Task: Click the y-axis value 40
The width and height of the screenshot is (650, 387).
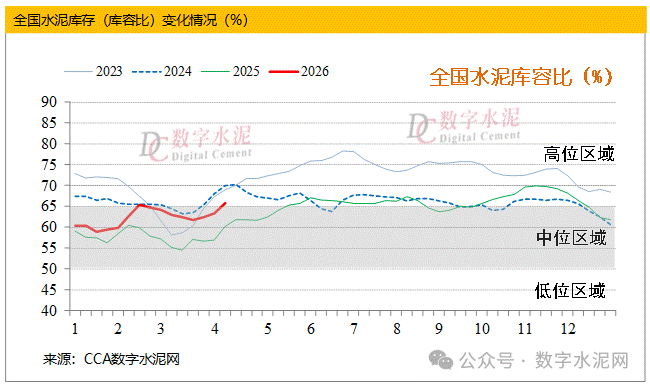Action: (49, 311)
